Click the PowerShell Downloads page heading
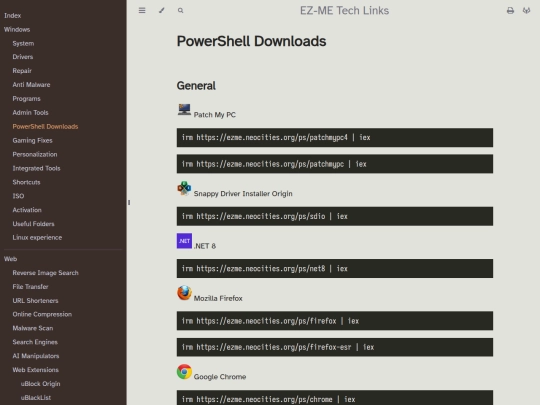 [x=251, y=41]
